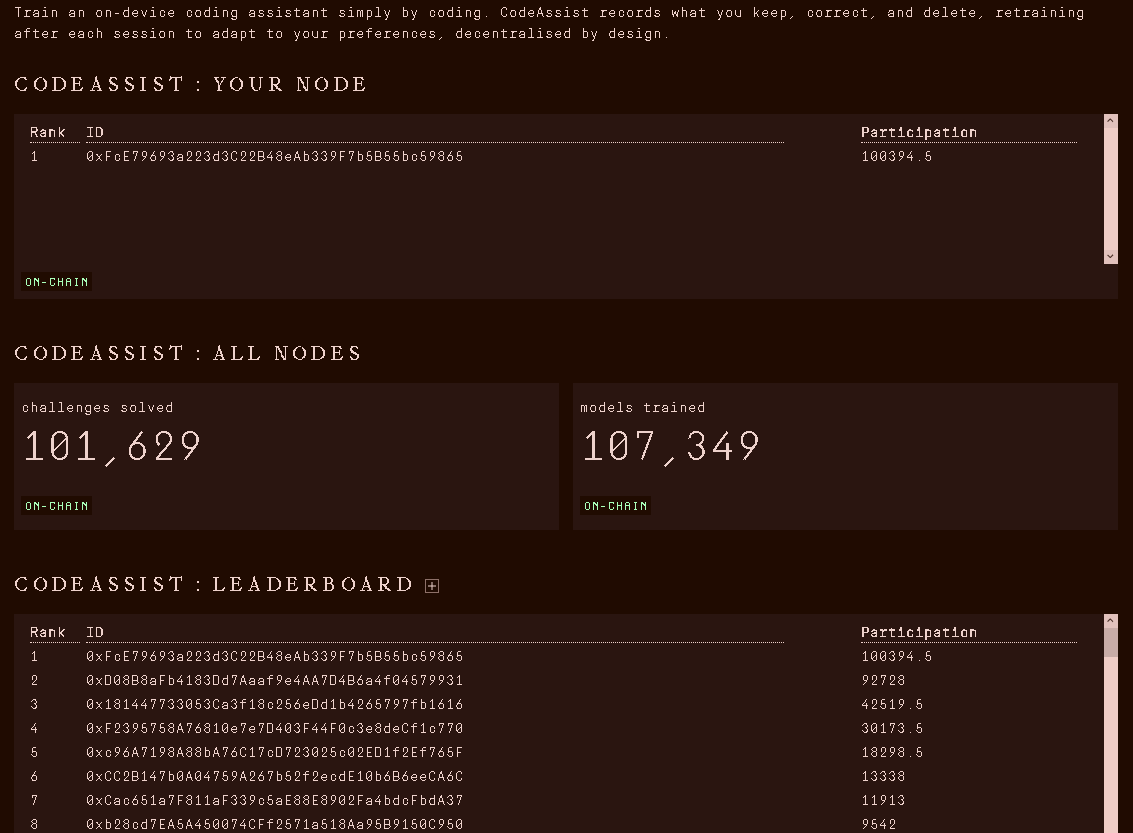Select leaderboard ID 0xc96A7198A88bA76C

coord(275,752)
